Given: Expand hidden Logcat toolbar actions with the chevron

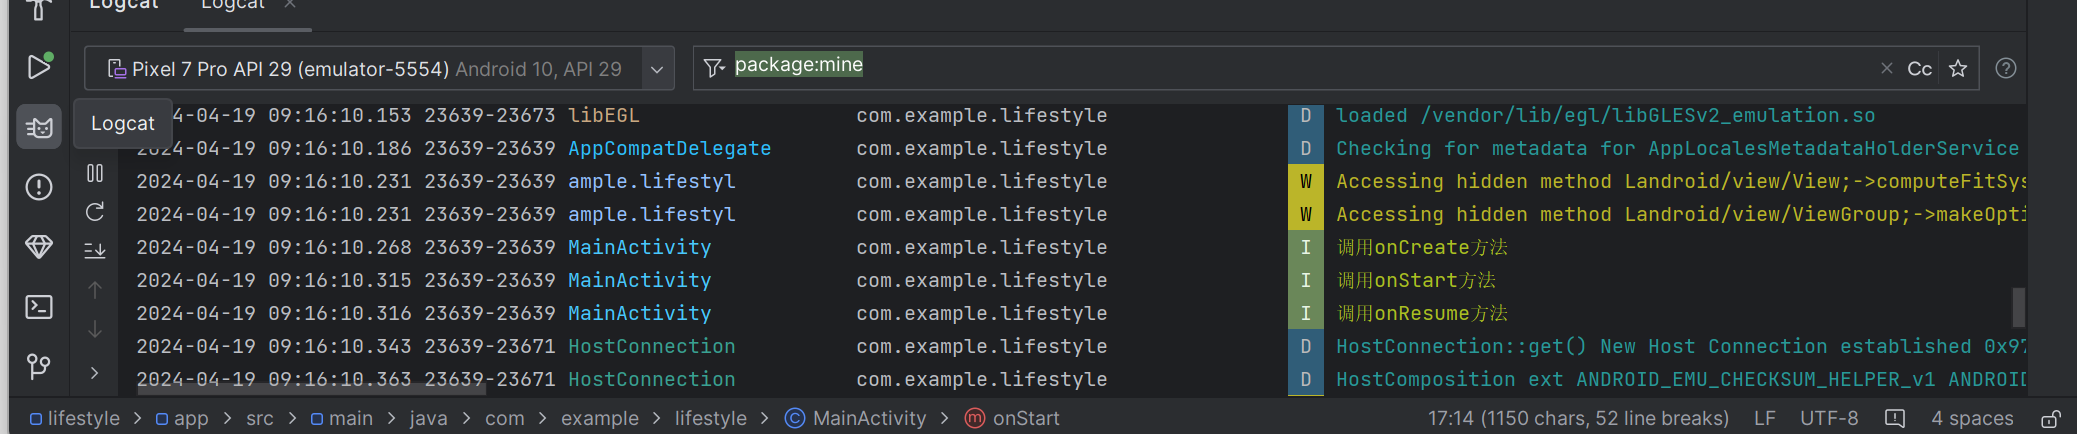Looking at the screenshot, I should tap(95, 373).
